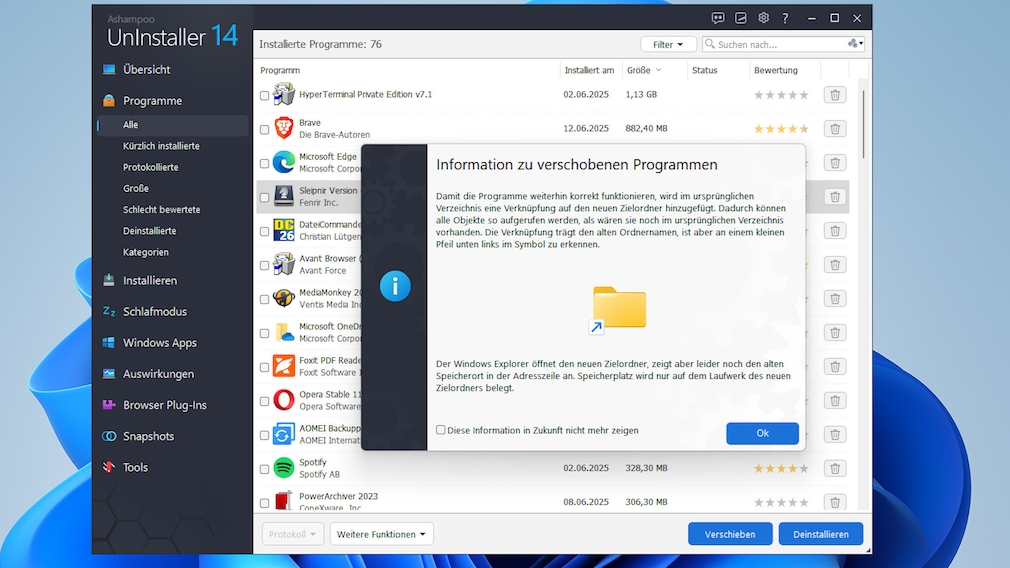Open the Filter dropdown
Screen dimensions: 1010x568
pyautogui.click(x=668, y=45)
